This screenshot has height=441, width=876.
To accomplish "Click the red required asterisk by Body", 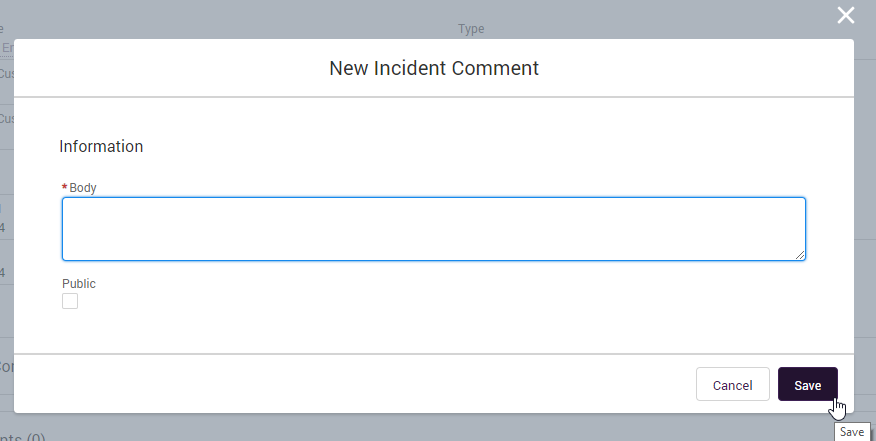I will (x=65, y=188).
